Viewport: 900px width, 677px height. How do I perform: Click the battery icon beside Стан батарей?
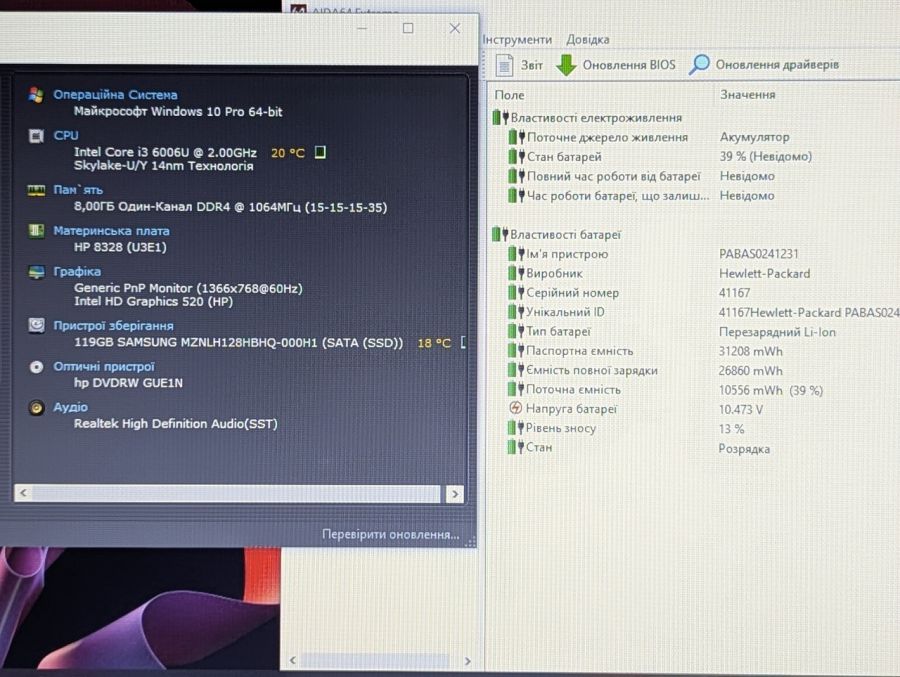coord(517,156)
